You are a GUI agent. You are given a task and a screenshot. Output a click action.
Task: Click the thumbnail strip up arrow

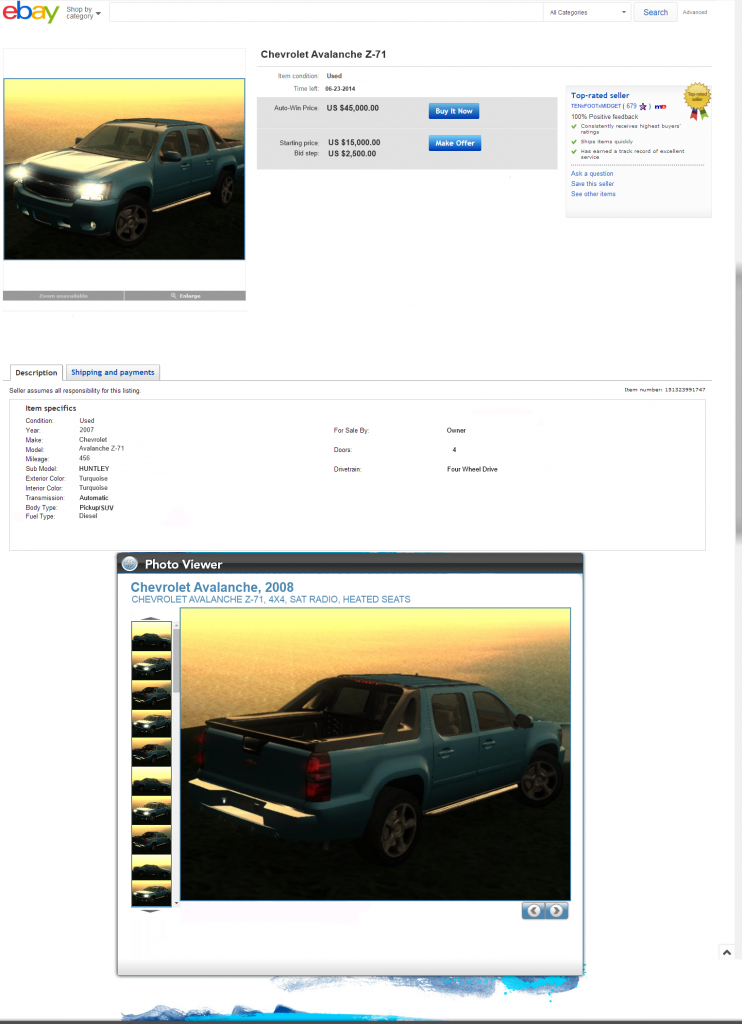(151, 618)
